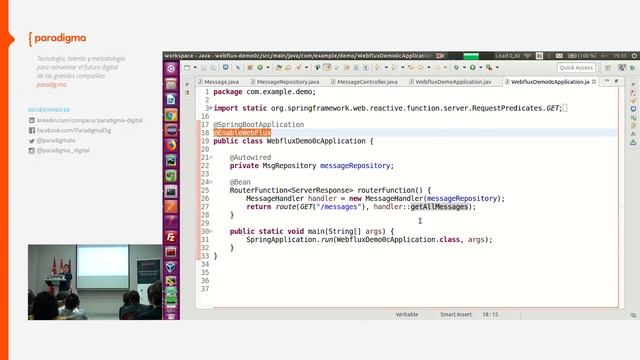
Task: Open the Files manager in the dock
Action: click(171, 84)
